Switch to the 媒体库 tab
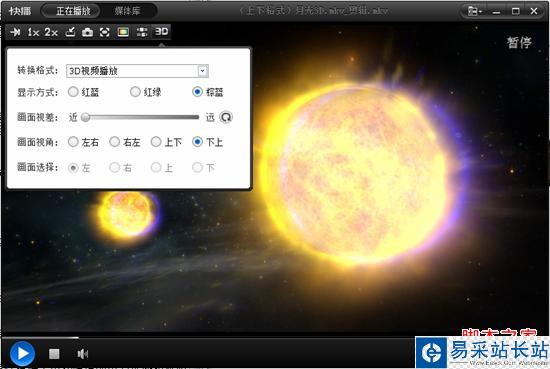 pos(128,11)
